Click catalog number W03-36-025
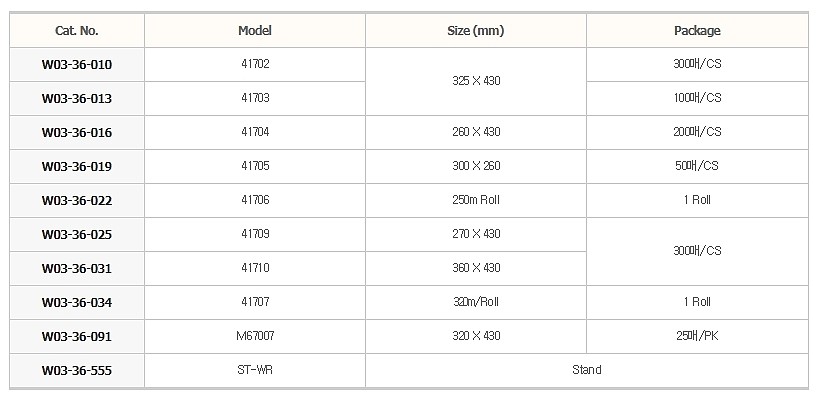Screen dimensions: 820x399 (77, 235)
